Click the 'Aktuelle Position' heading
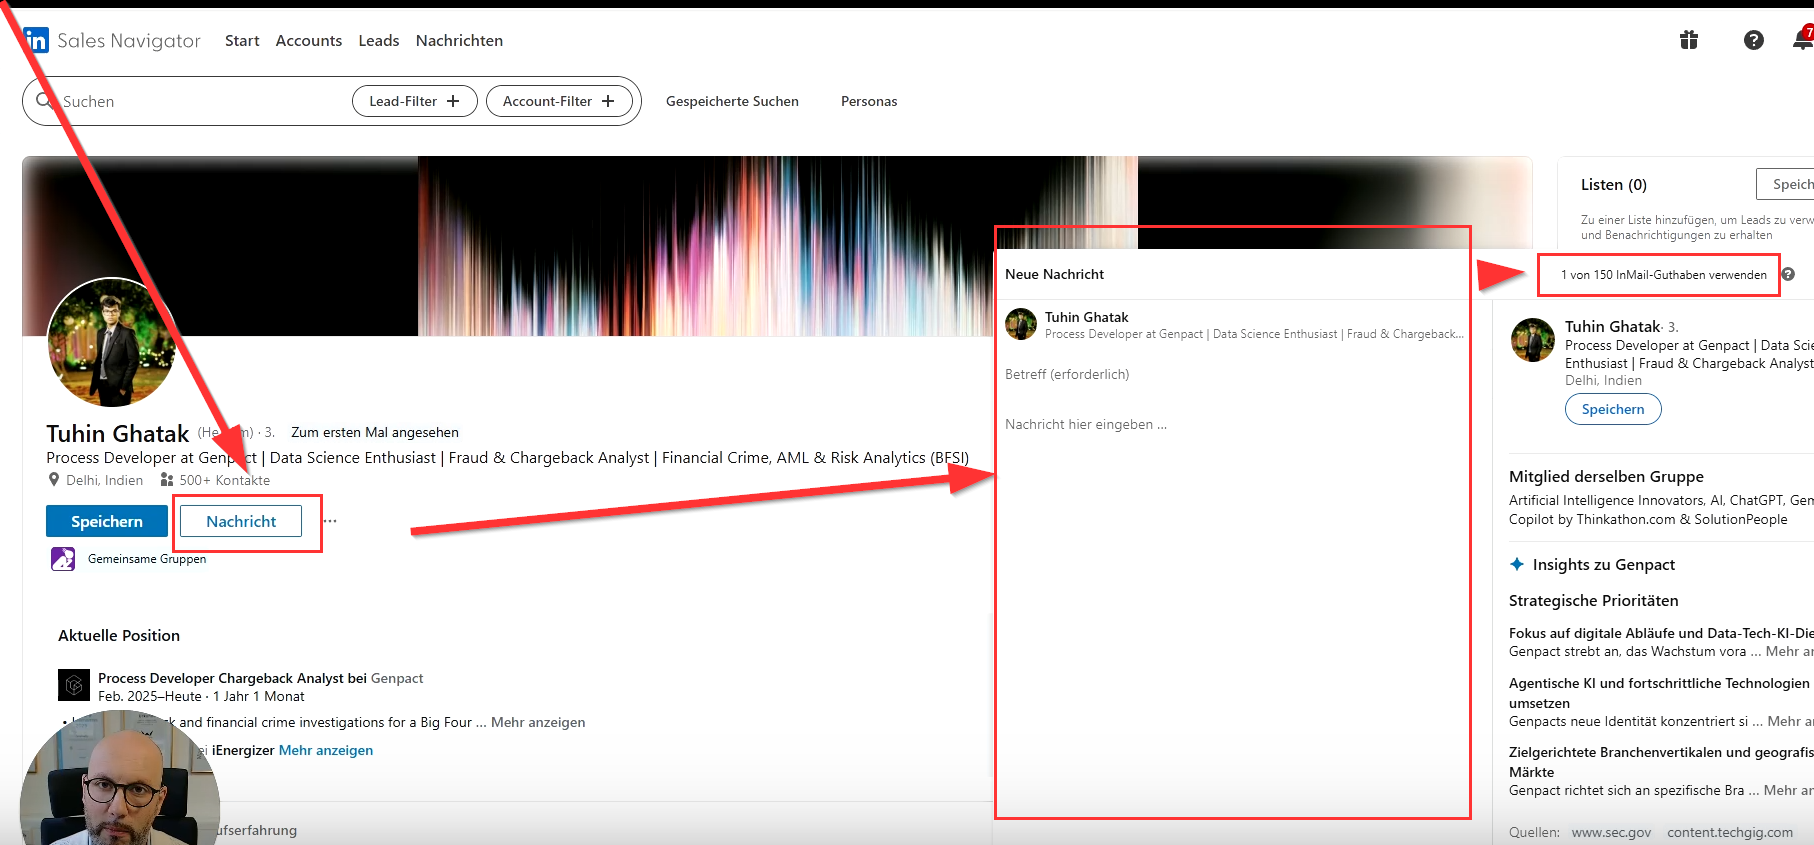The height and width of the screenshot is (845, 1814). click(x=119, y=635)
